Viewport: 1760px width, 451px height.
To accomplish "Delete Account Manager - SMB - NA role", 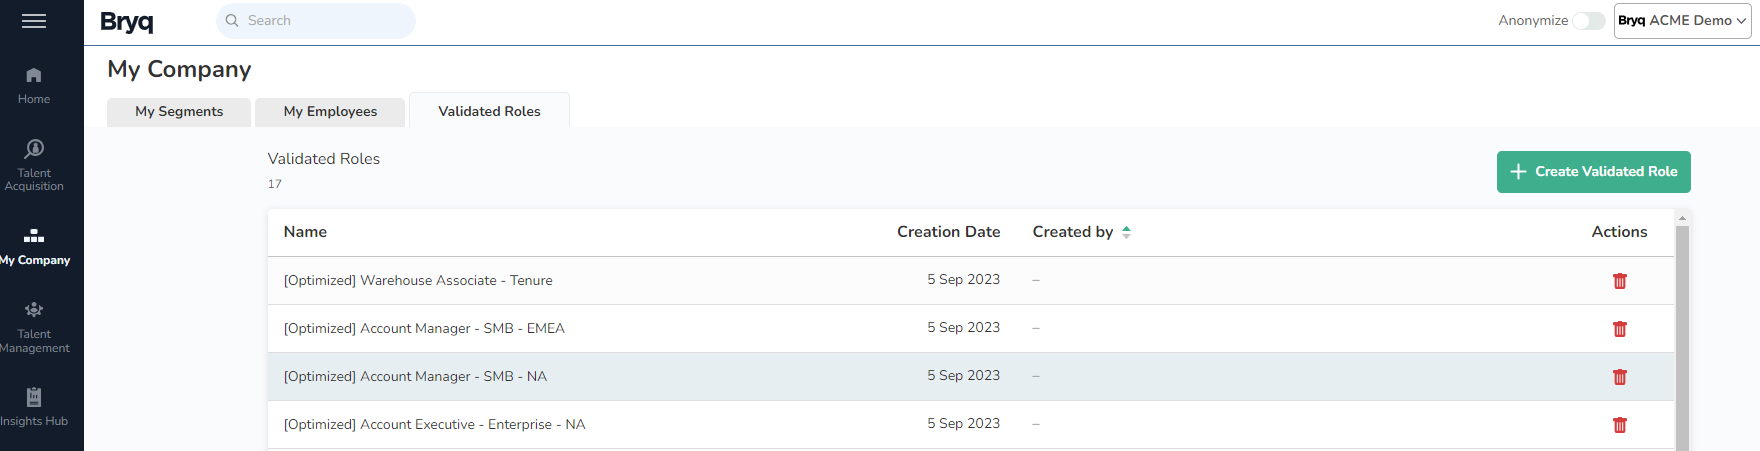I will (x=1619, y=377).
